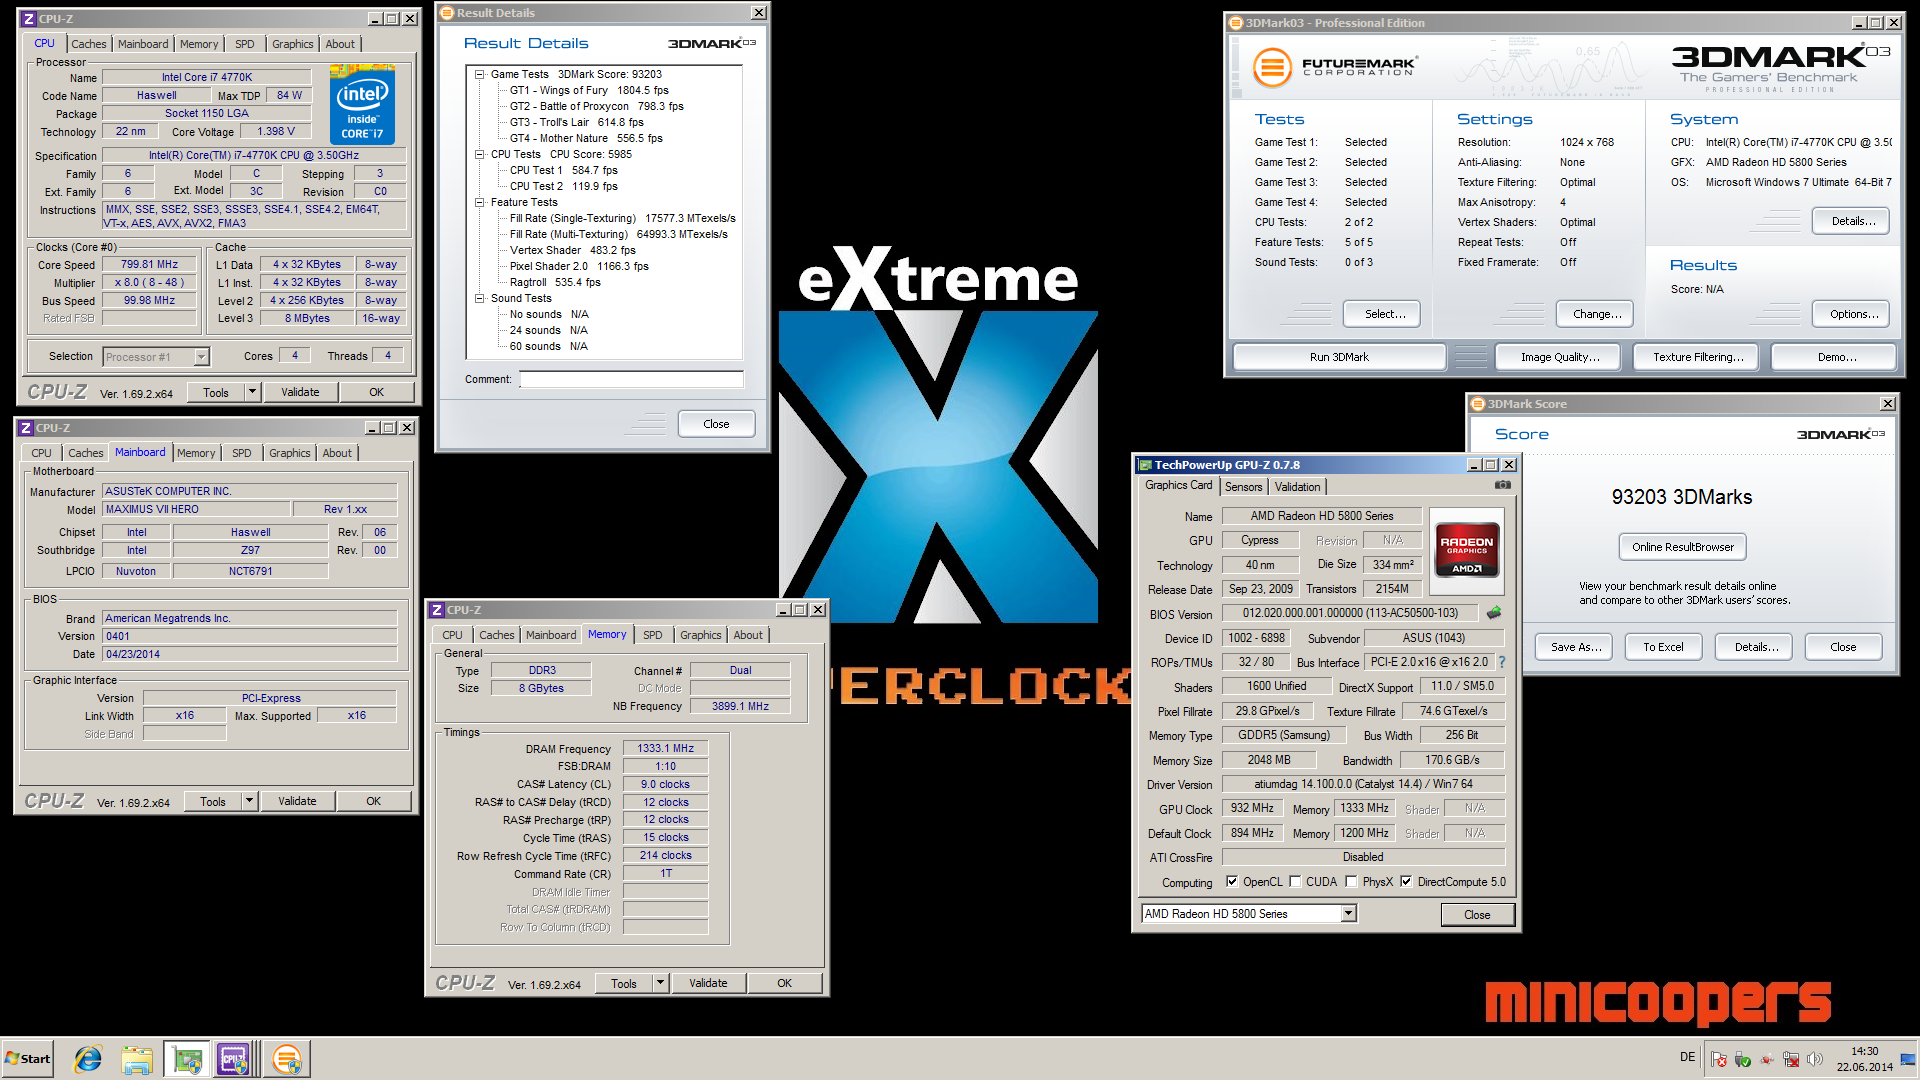The image size is (1920, 1080).
Task: Click the Comment input field in Result Details
Action: [x=631, y=379]
